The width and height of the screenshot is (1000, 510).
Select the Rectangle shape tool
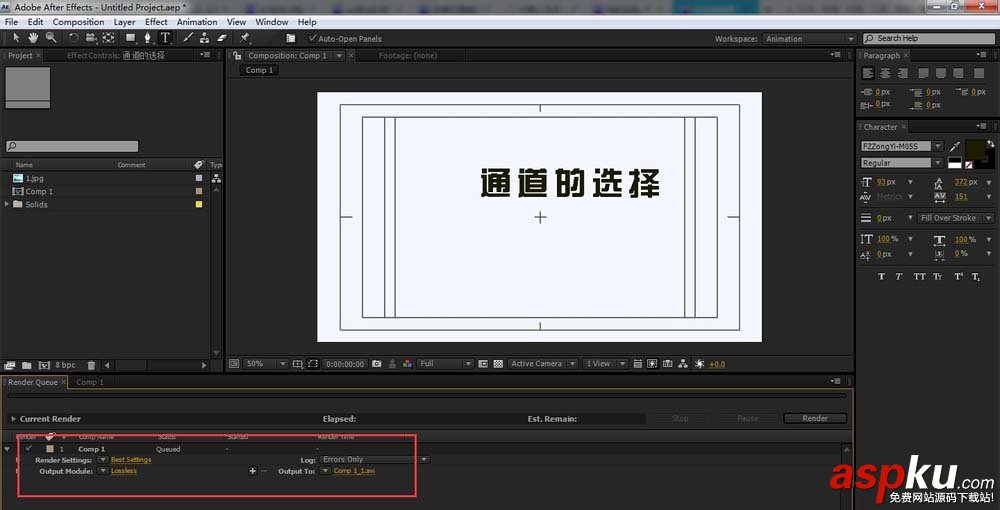[x=131, y=38]
